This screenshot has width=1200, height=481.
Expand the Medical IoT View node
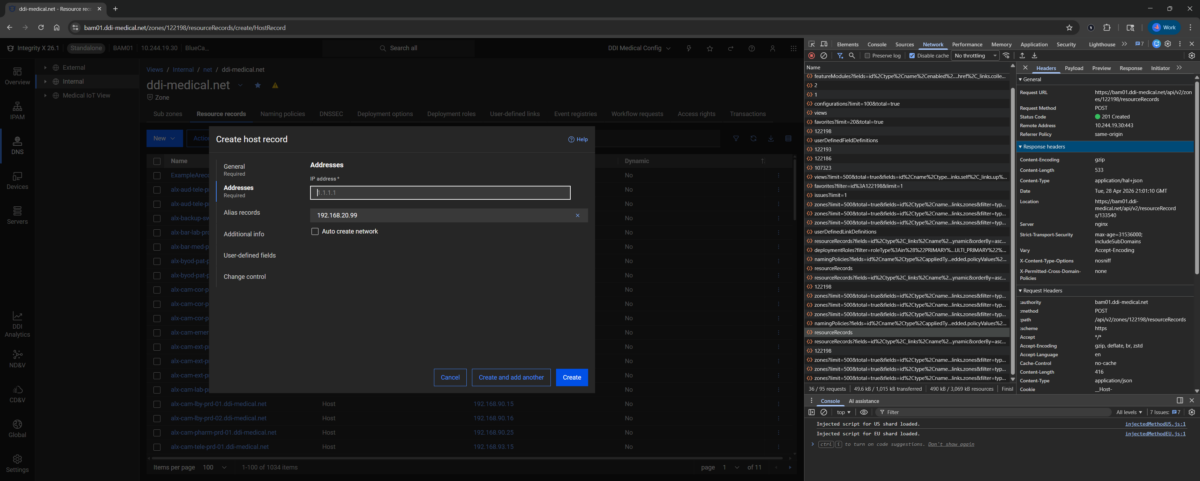(46, 95)
